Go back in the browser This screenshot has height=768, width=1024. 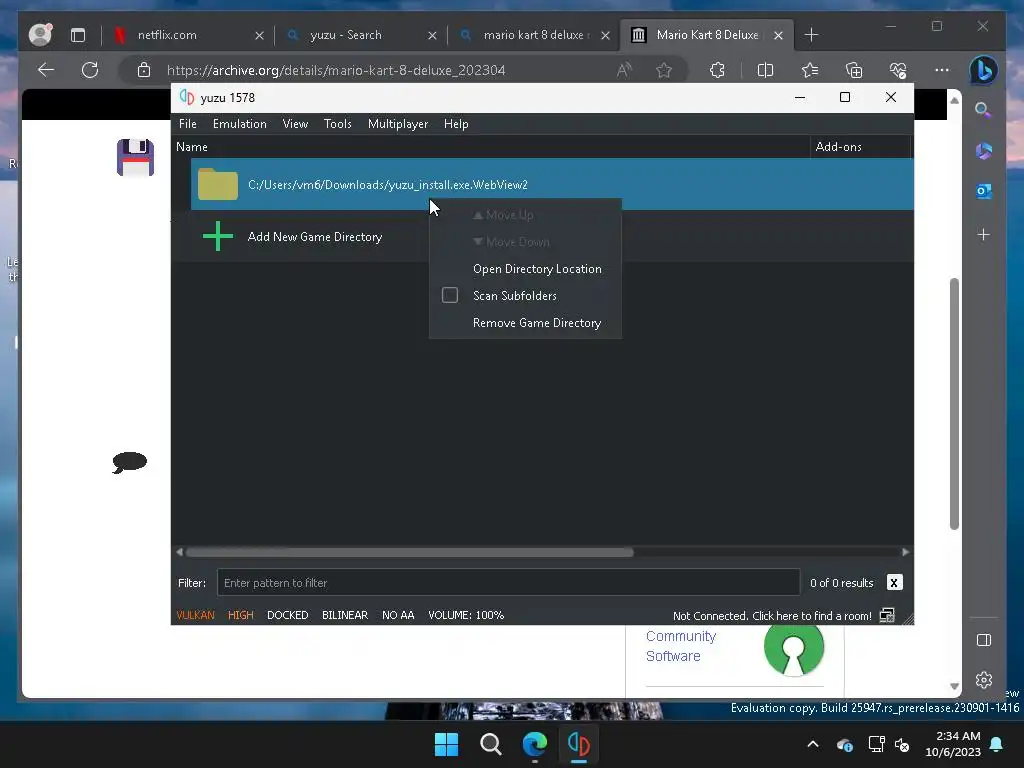coord(46,70)
